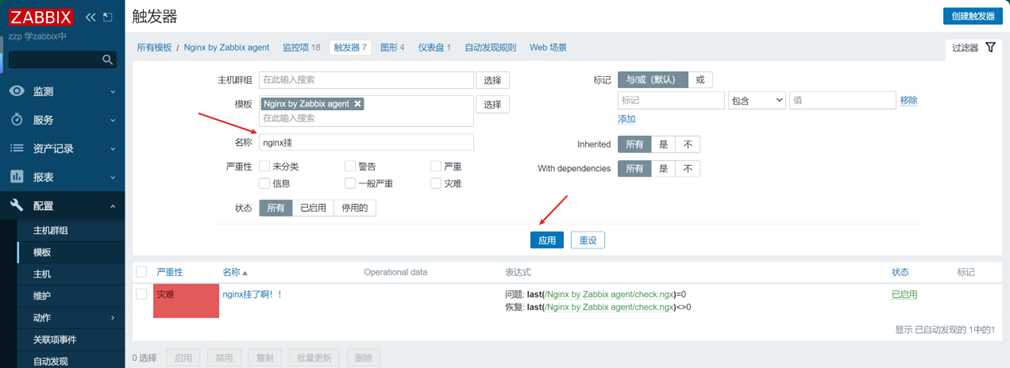This screenshot has width=1010, height=368.
Task: Tick the select-all checkbox in table header
Action: coord(142,272)
